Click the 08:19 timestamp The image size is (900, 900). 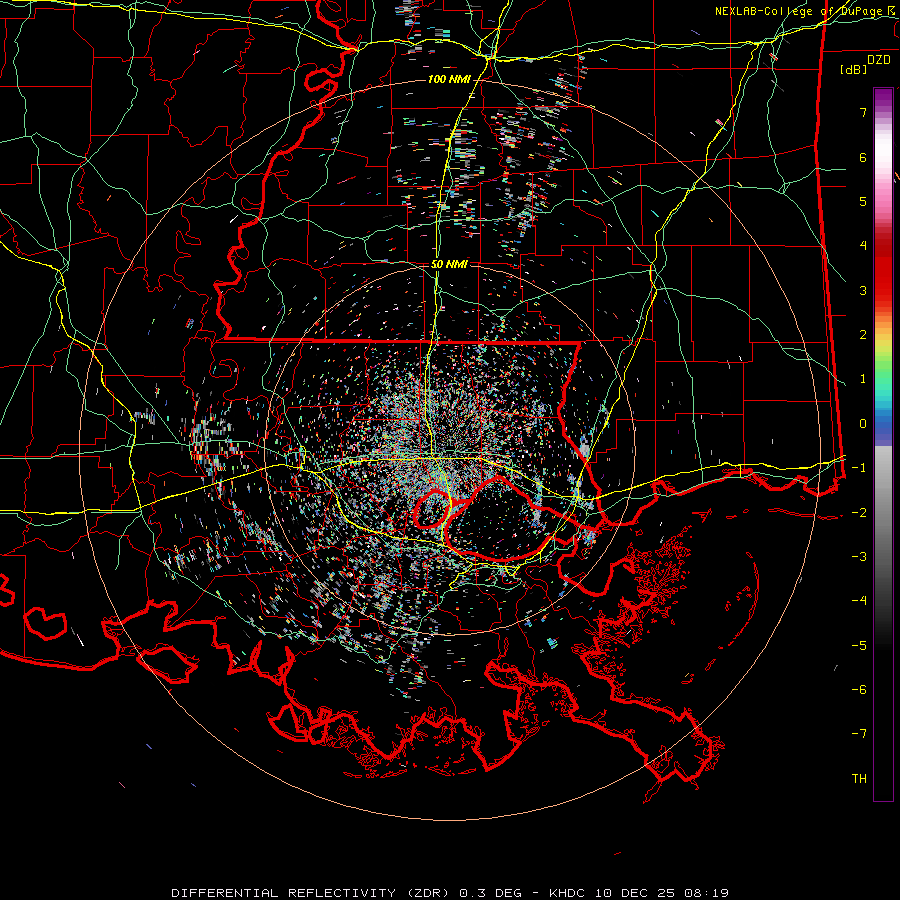(x=706, y=893)
